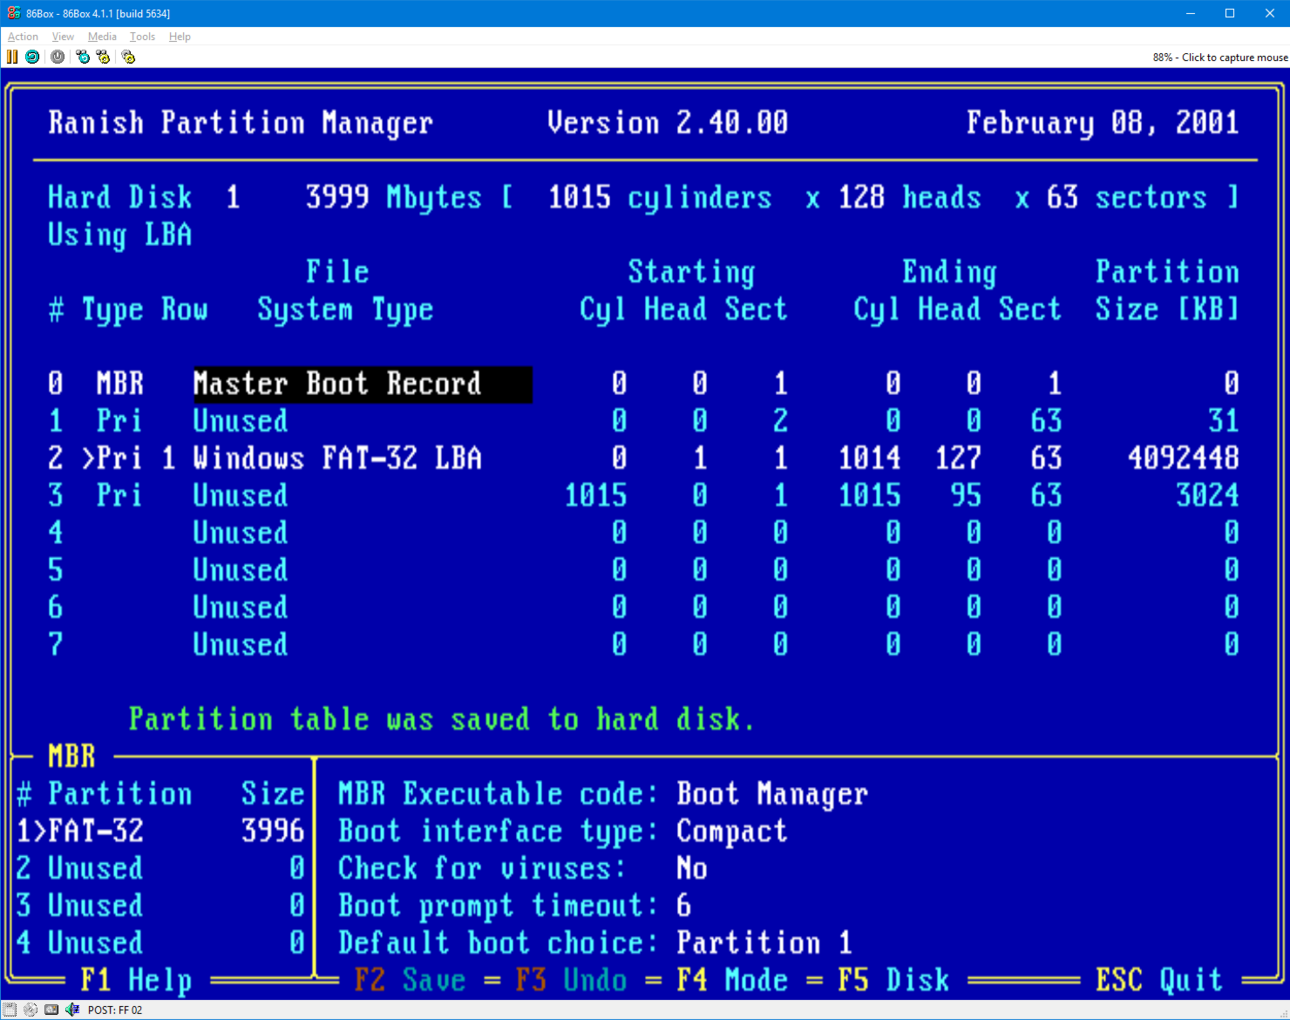Click the "February 08, 2001" date
This screenshot has height=1020, width=1290.
(1103, 123)
